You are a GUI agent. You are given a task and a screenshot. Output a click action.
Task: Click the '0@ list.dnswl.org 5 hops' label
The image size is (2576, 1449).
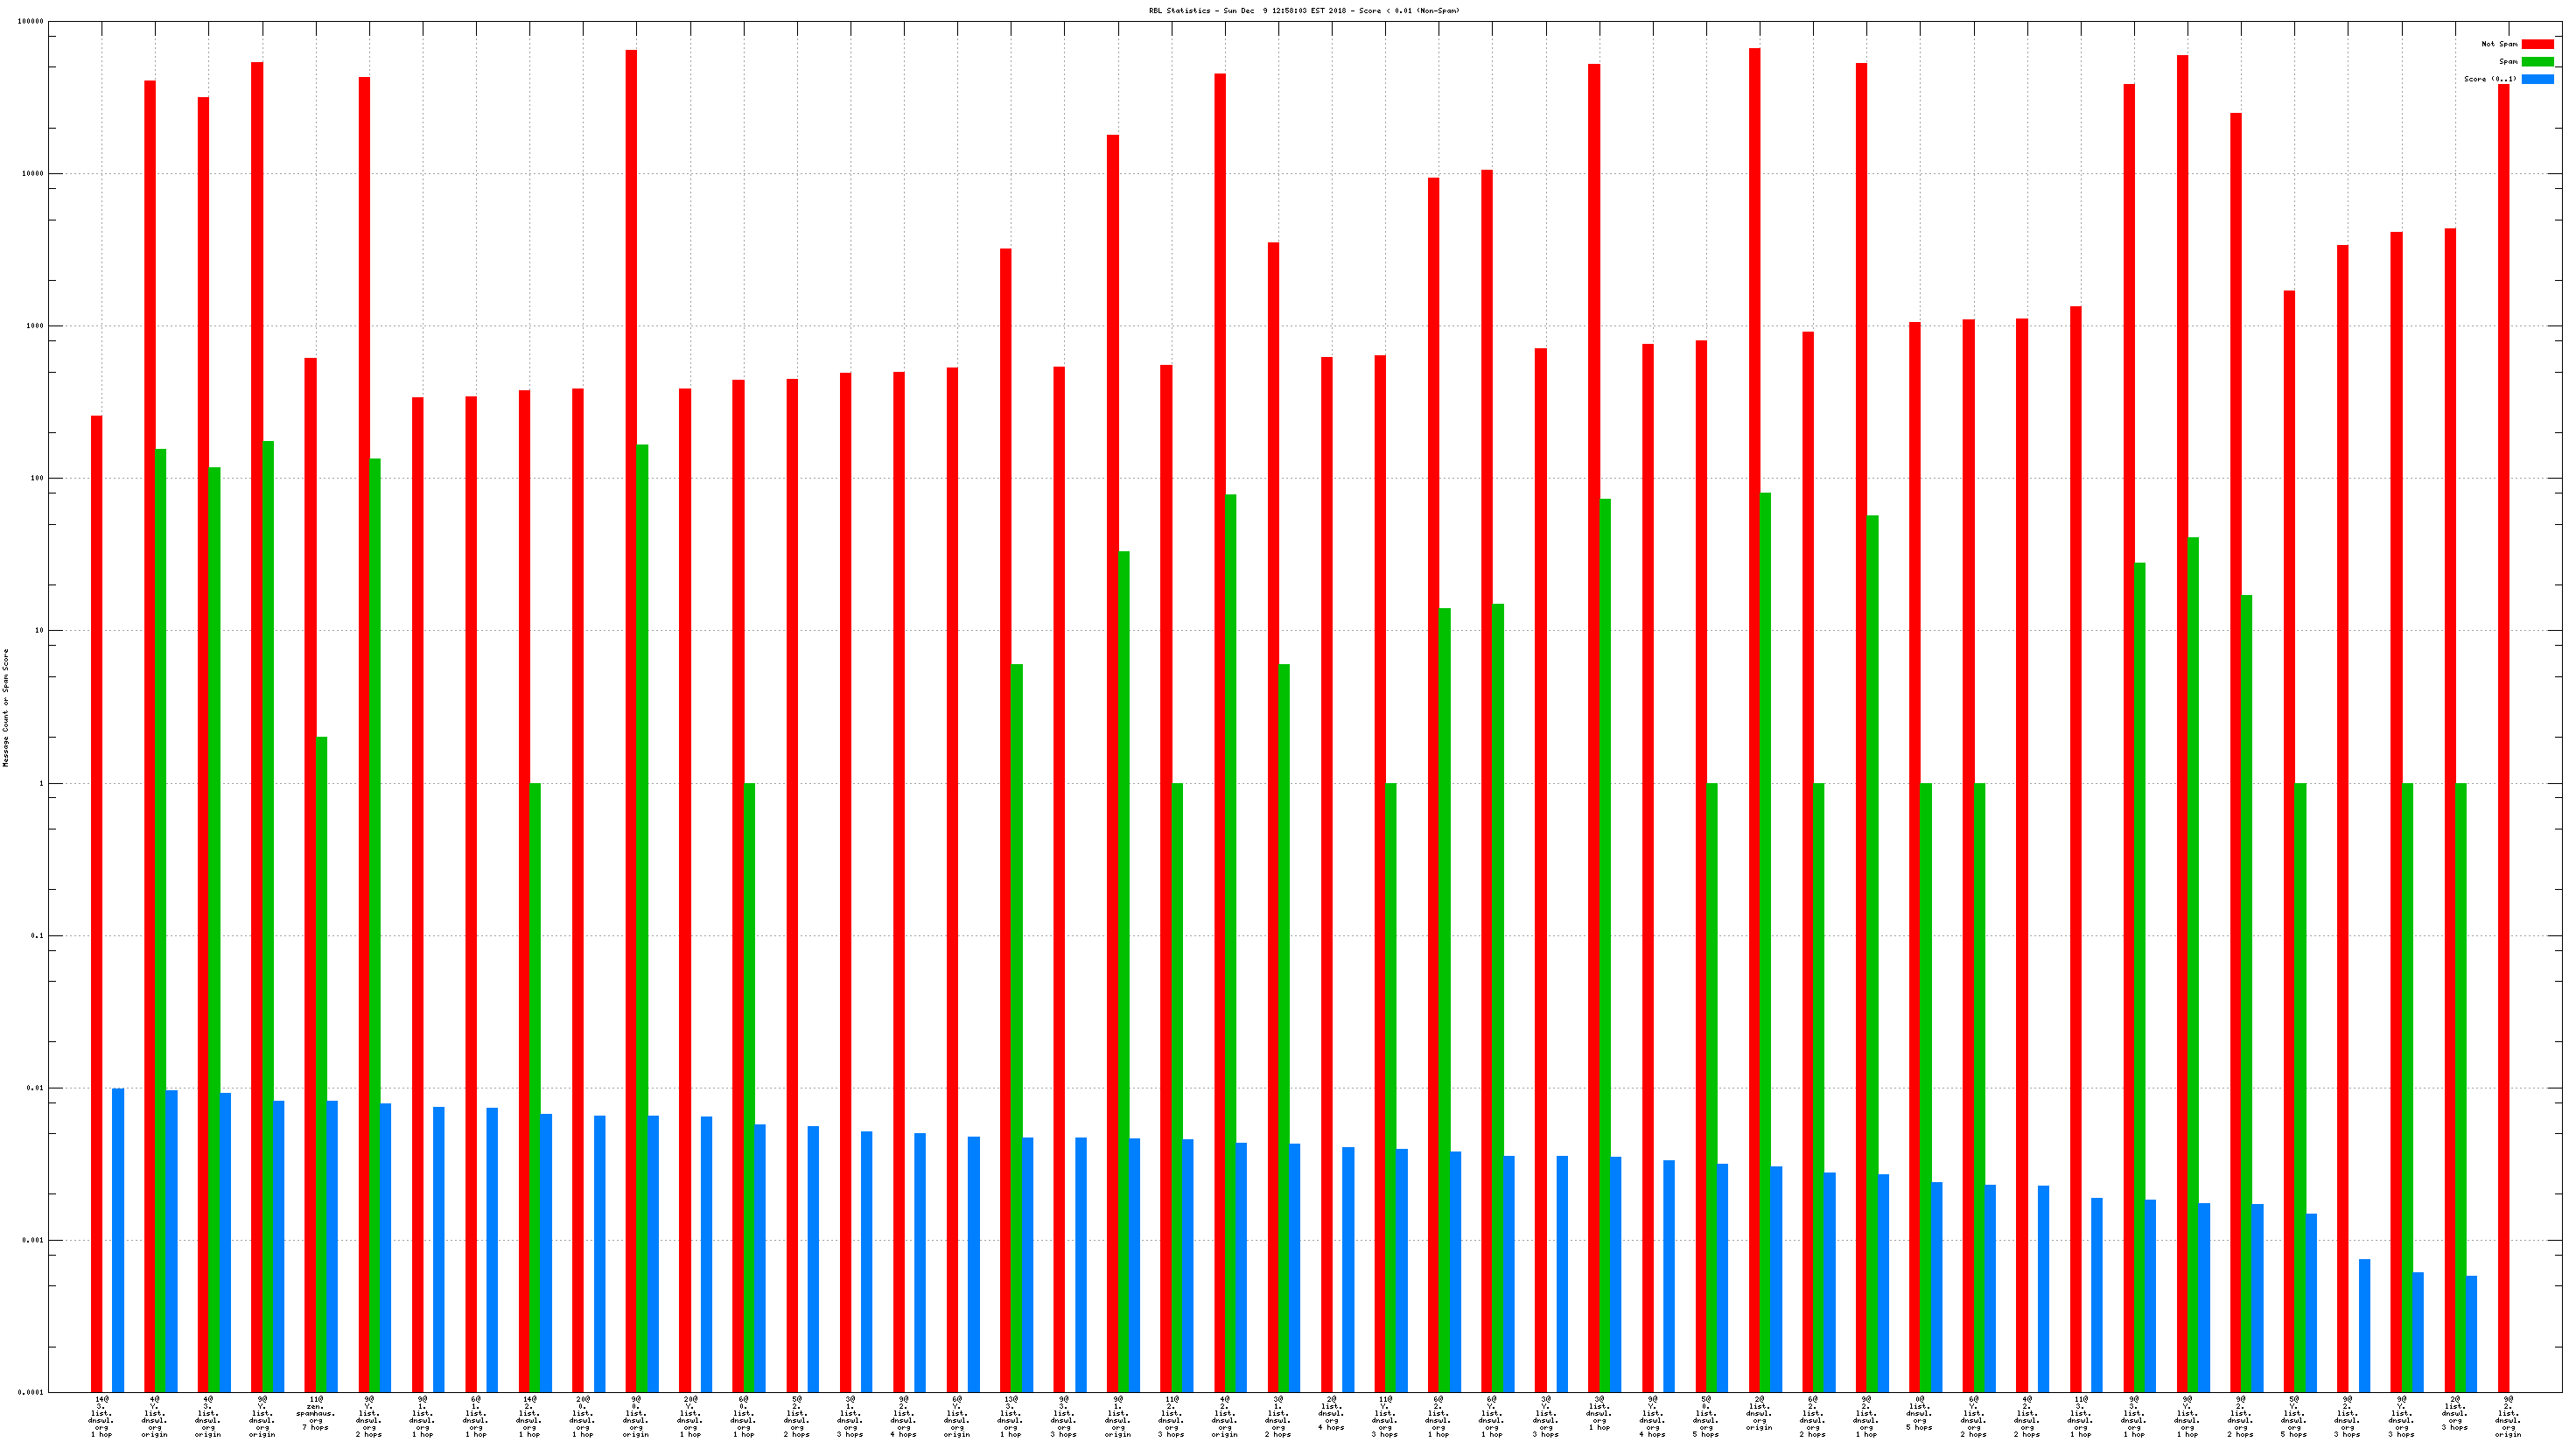[x=1920, y=1415]
